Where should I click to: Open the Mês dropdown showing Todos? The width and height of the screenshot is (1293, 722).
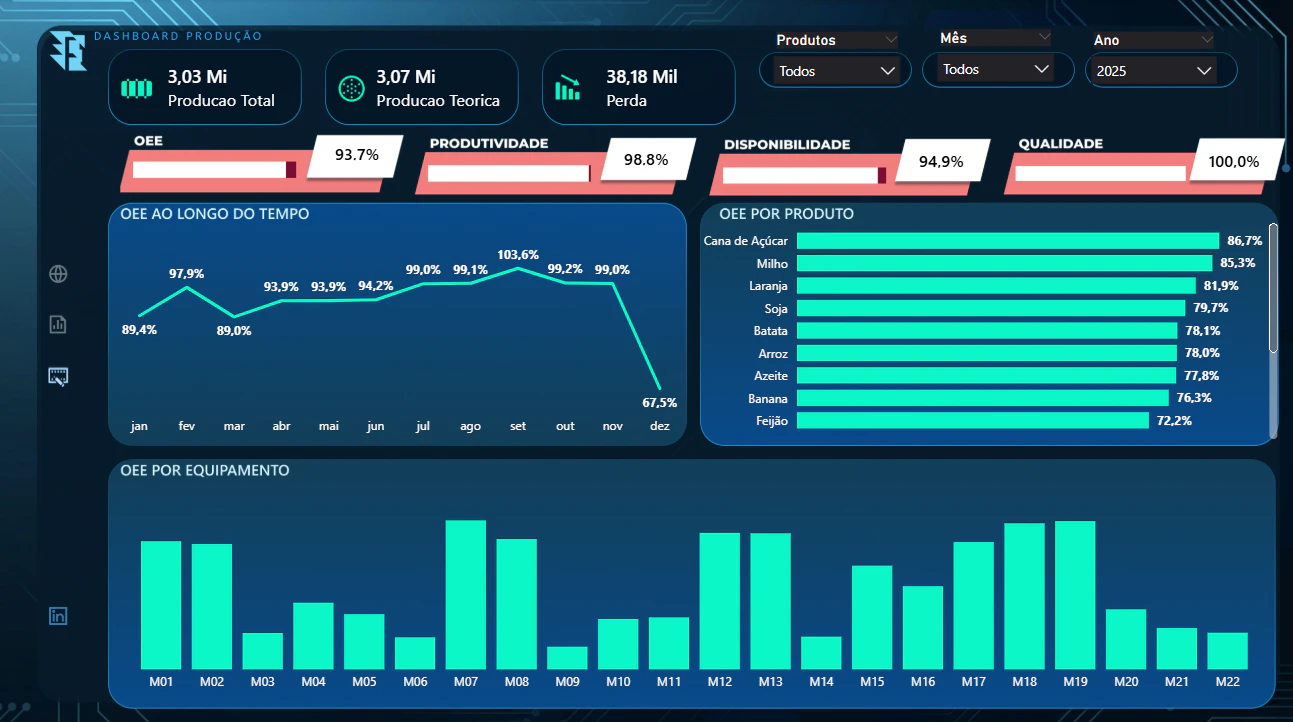pyautogui.click(x=997, y=69)
